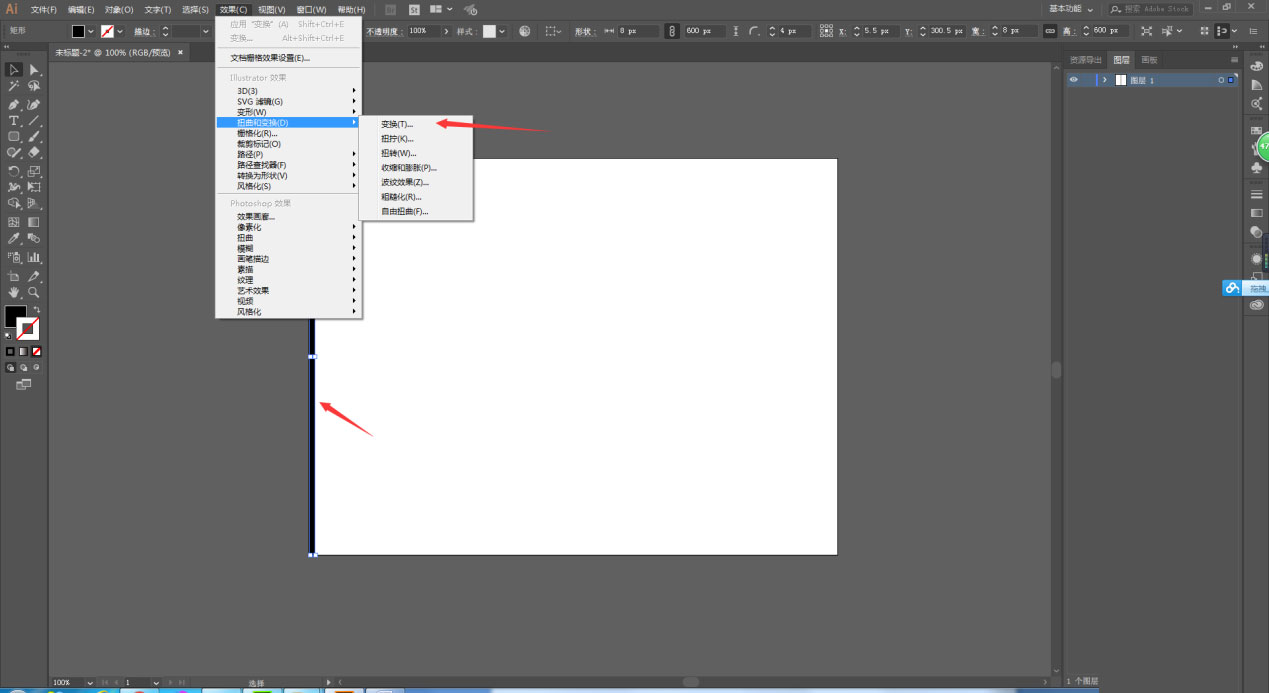Swap fill and stroke colors arrow
1269x693 pixels.
pyautogui.click(x=36, y=310)
